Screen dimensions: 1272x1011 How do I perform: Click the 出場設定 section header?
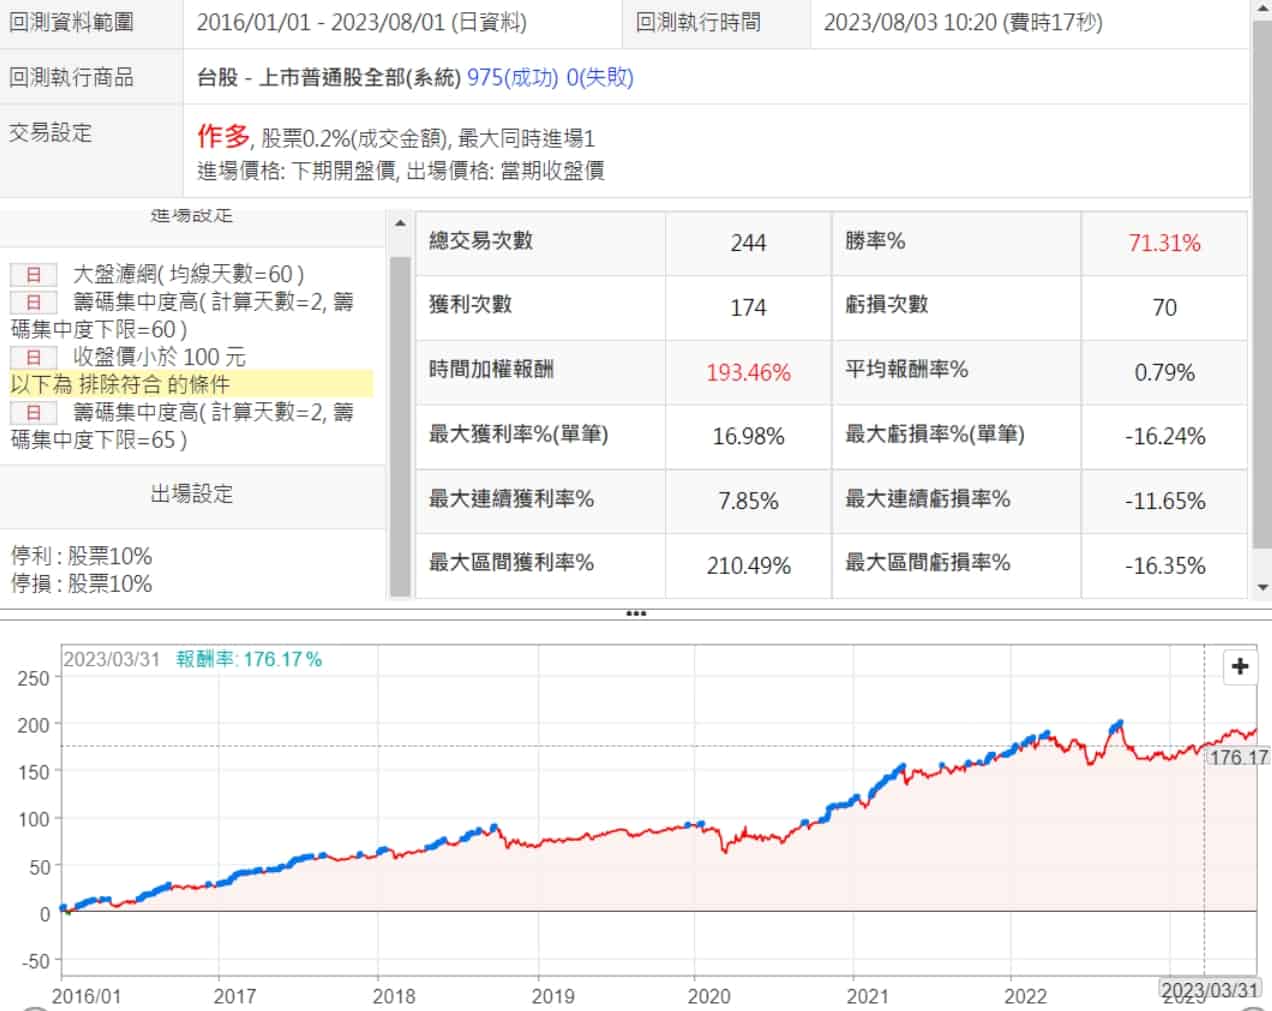[x=191, y=494]
